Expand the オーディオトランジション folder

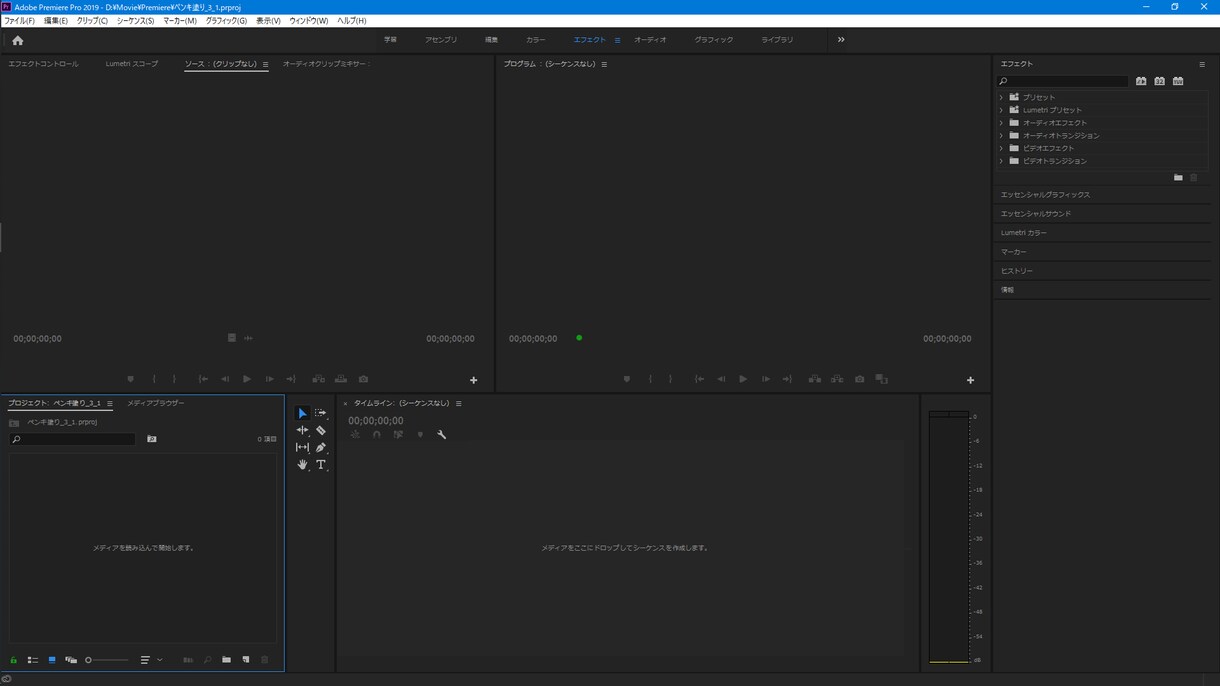click(1001, 136)
